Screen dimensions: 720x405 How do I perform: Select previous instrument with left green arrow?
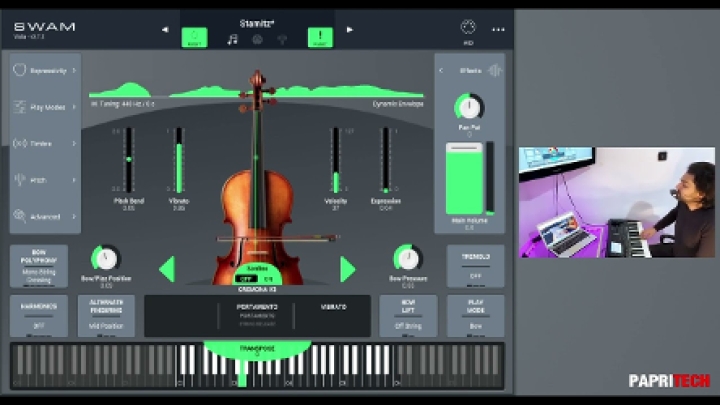tap(167, 270)
